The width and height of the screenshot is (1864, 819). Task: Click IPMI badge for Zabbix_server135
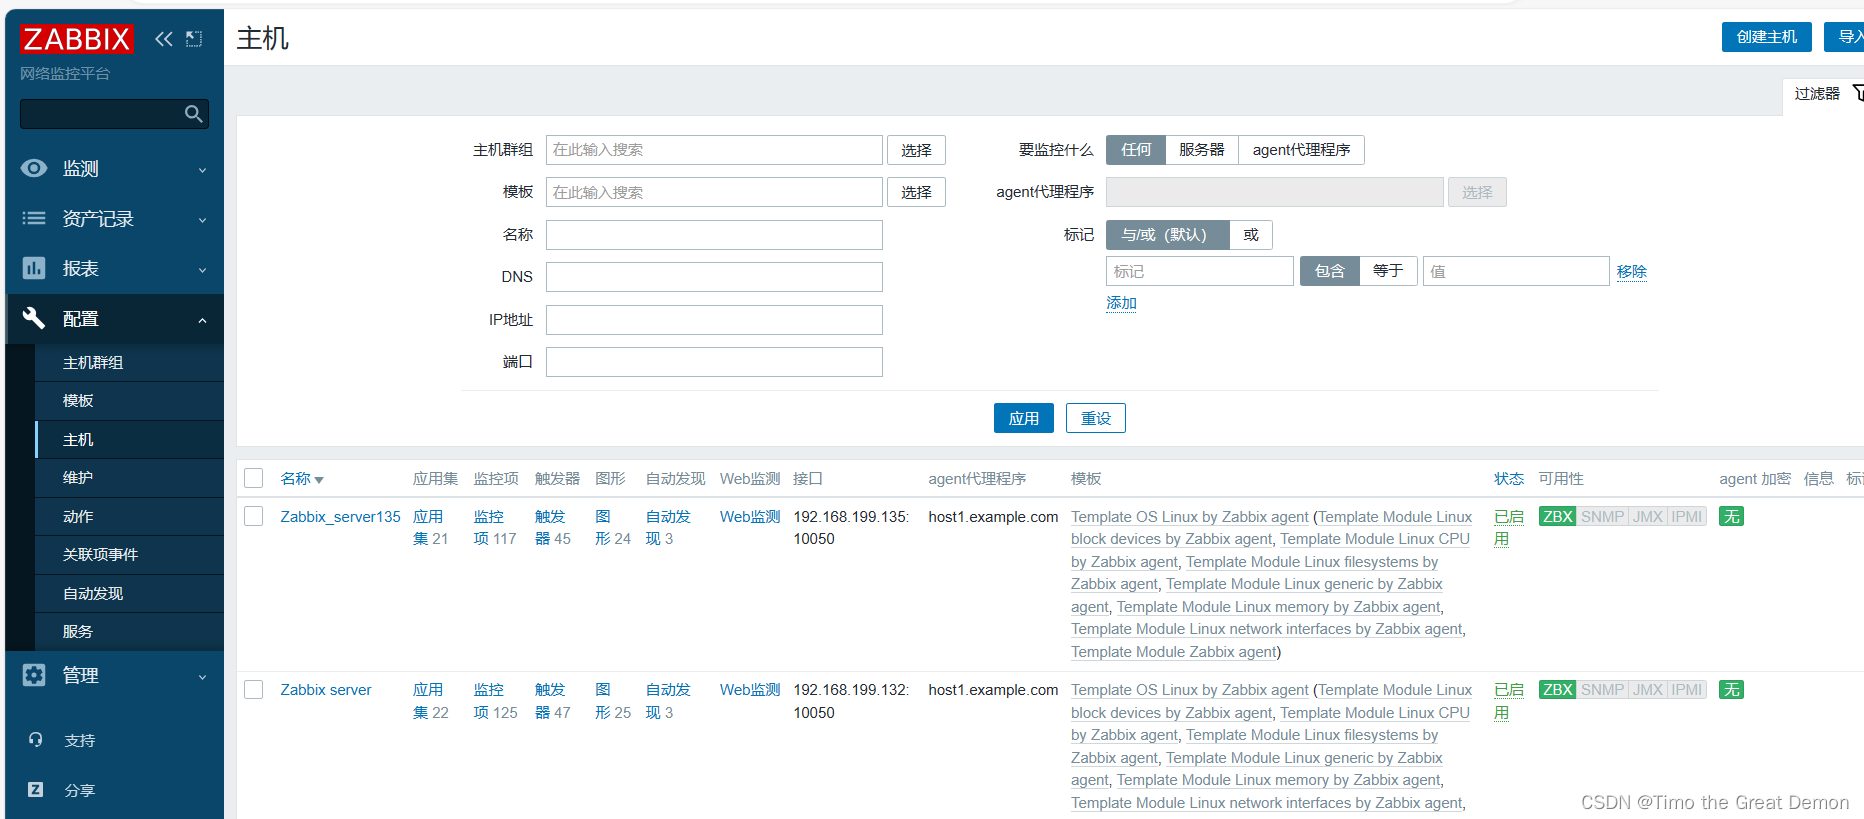[x=1686, y=517]
